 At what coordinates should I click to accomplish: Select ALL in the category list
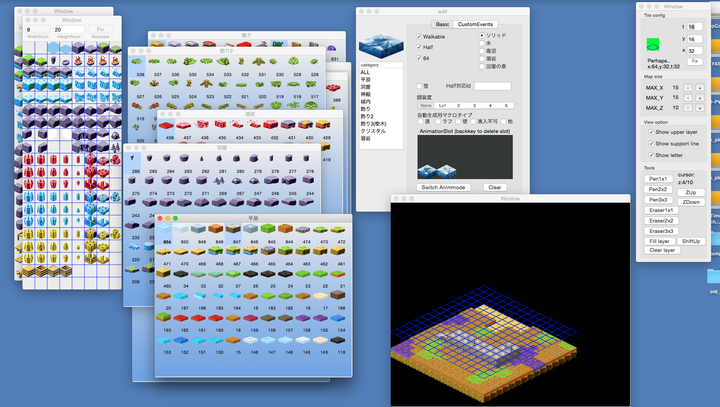(x=365, y=73)
